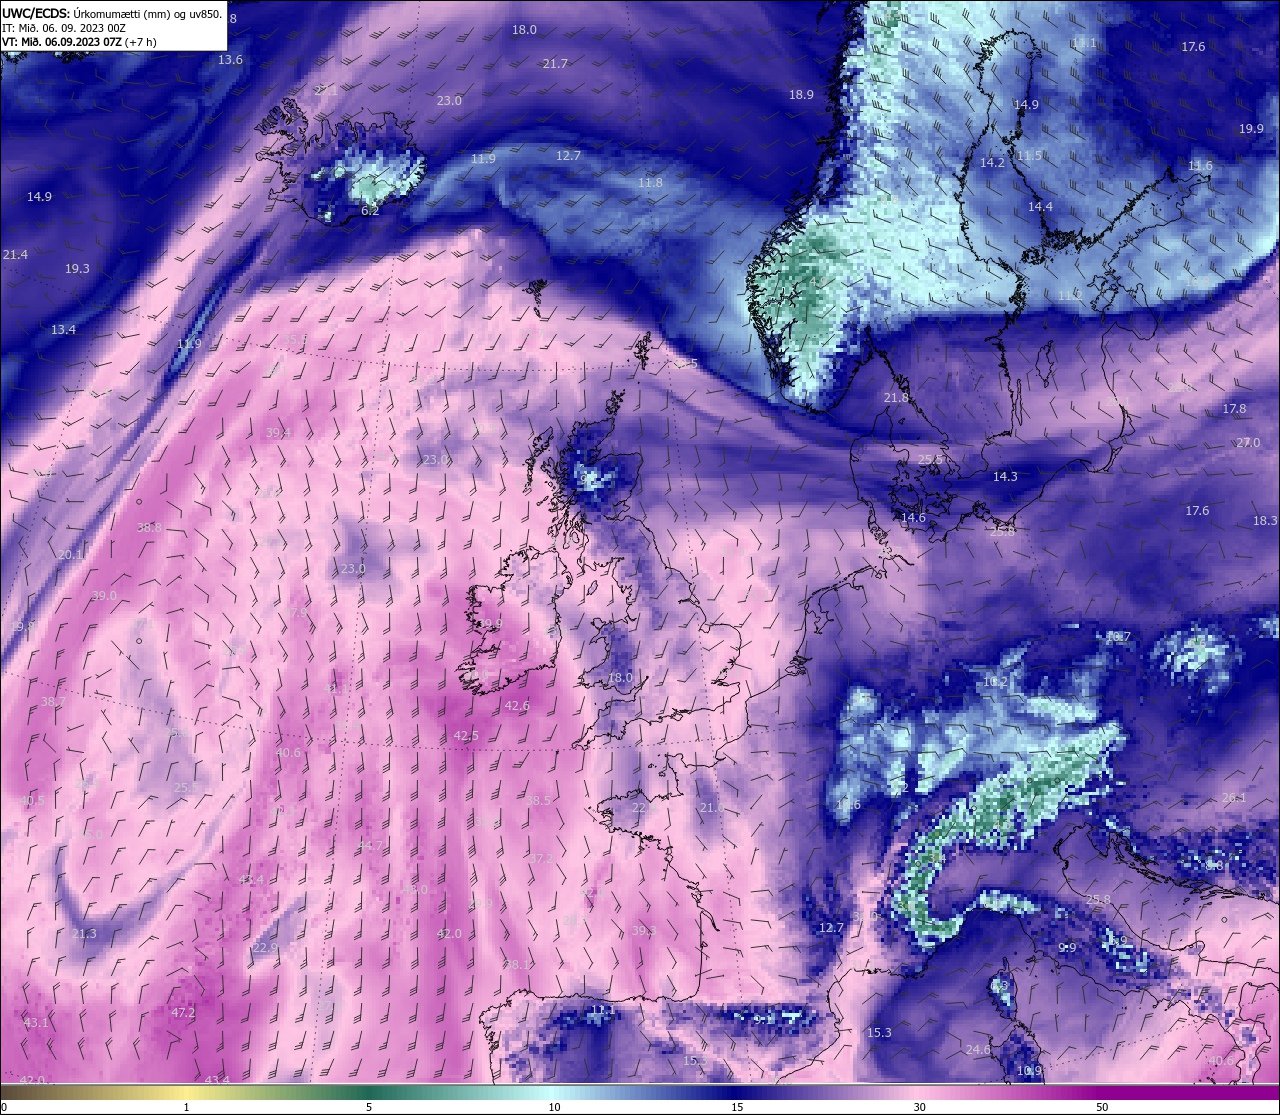Click the 5 tick on the color scale
This screenshot has width=1280, height=1115.
[369, 1107]
